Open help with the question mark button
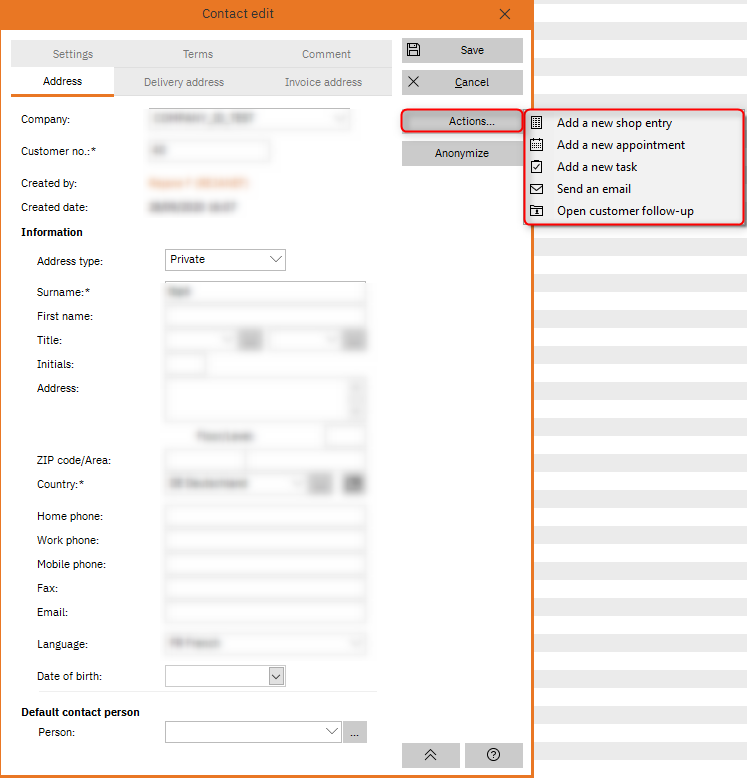This screenshot has height=780, width=747. pos(493,755)
